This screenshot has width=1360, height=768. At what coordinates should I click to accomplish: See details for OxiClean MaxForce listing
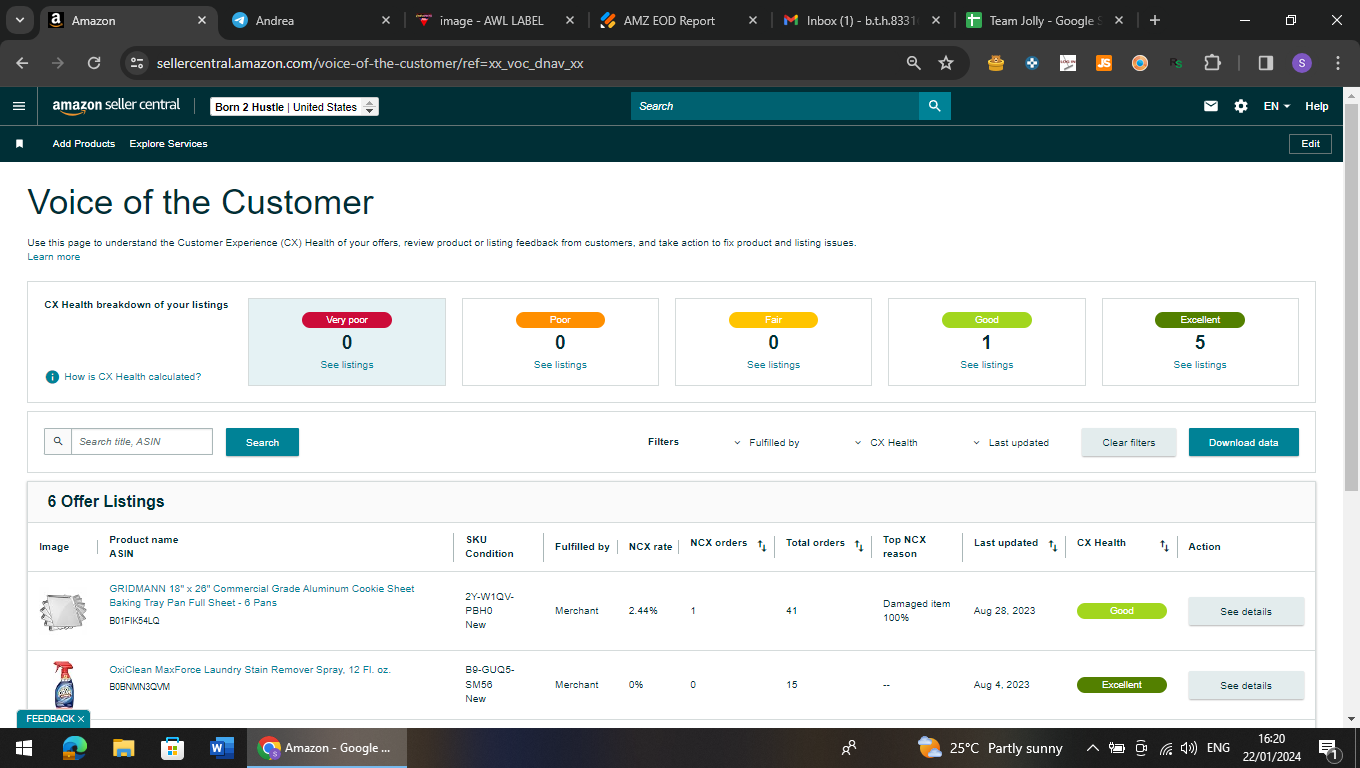tap(1246, 685)
